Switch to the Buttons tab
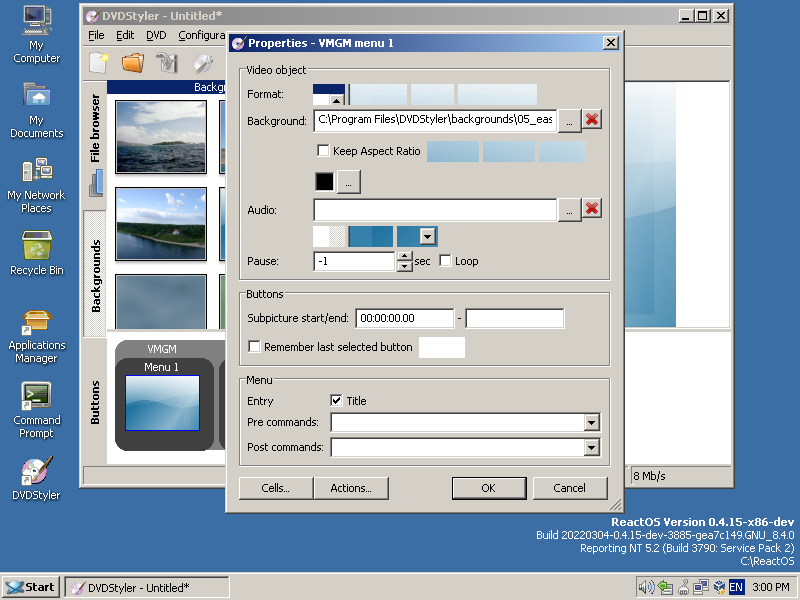800x600 pixels. click(95, 402)
